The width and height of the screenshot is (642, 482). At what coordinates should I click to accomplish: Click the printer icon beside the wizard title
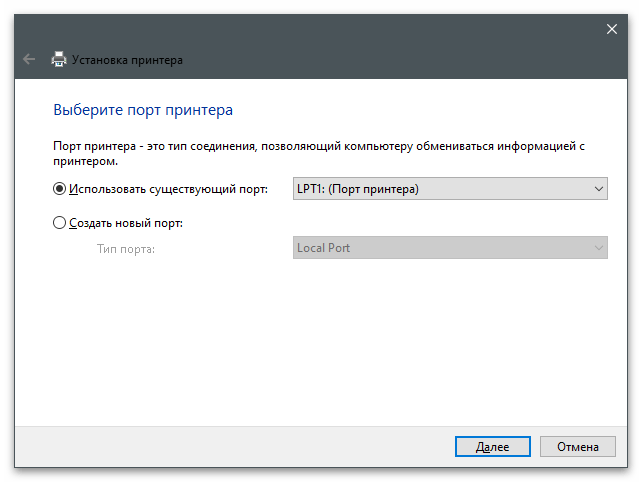click(x=59, y=60)
